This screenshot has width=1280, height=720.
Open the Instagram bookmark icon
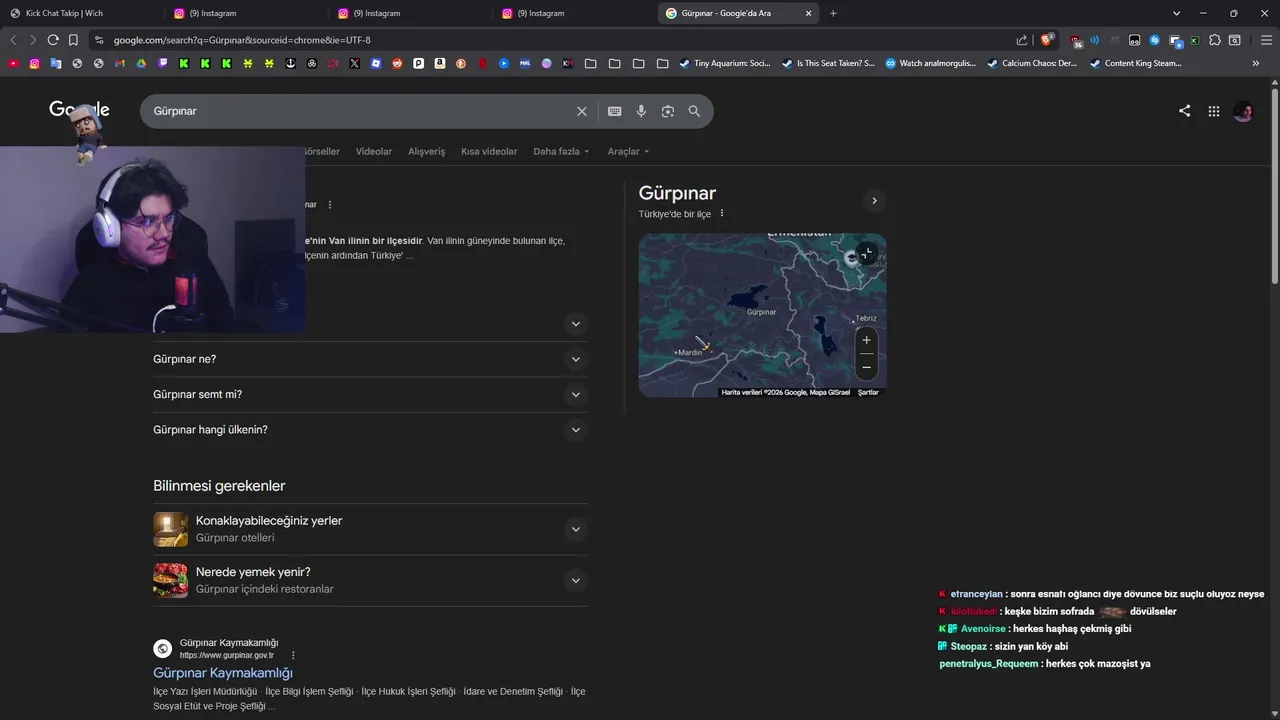point(34,63)
